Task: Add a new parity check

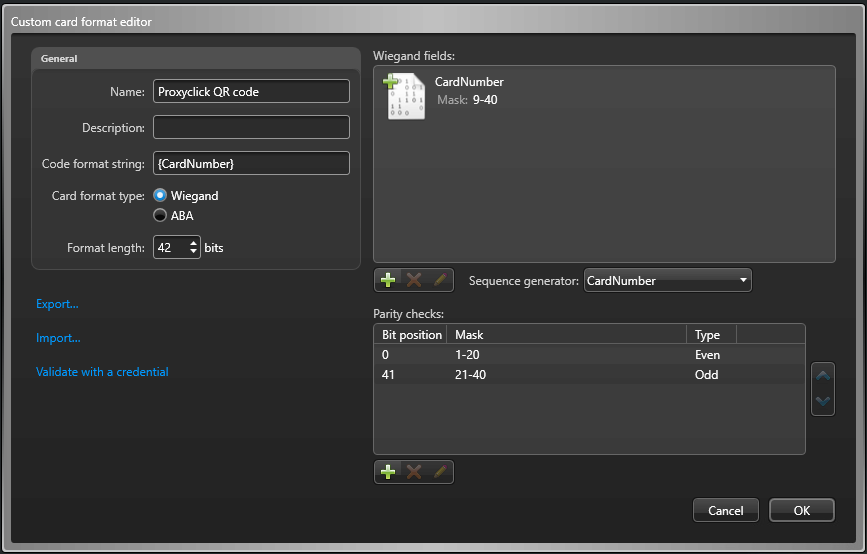Action: 388,472
